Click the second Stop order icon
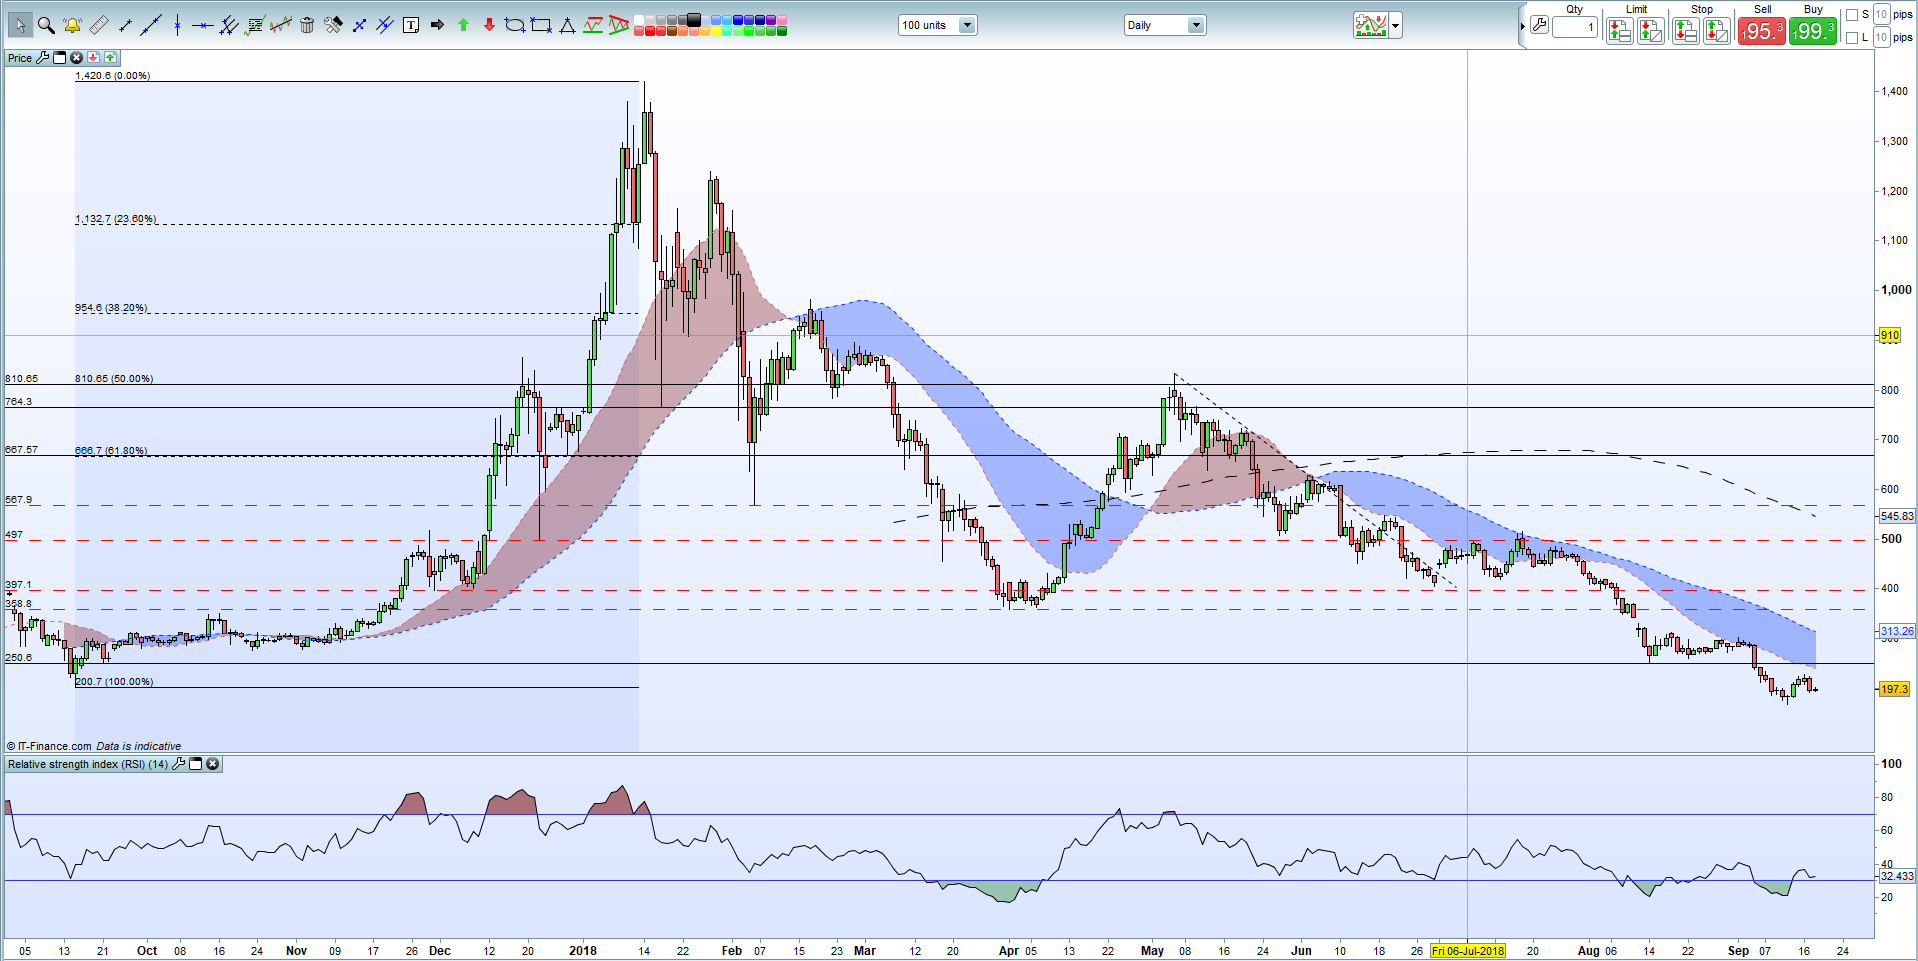This screenshot has height=961, width=1918. point(1717,31)
